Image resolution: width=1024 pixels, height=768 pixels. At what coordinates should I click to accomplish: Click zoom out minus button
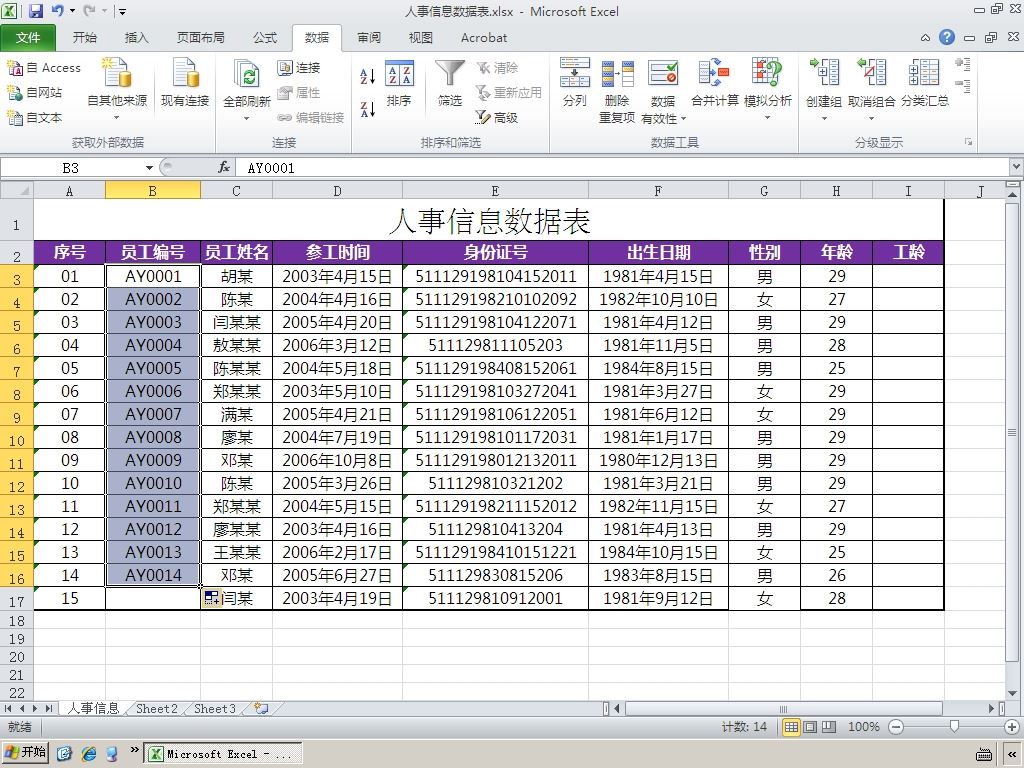pos(896,727)
